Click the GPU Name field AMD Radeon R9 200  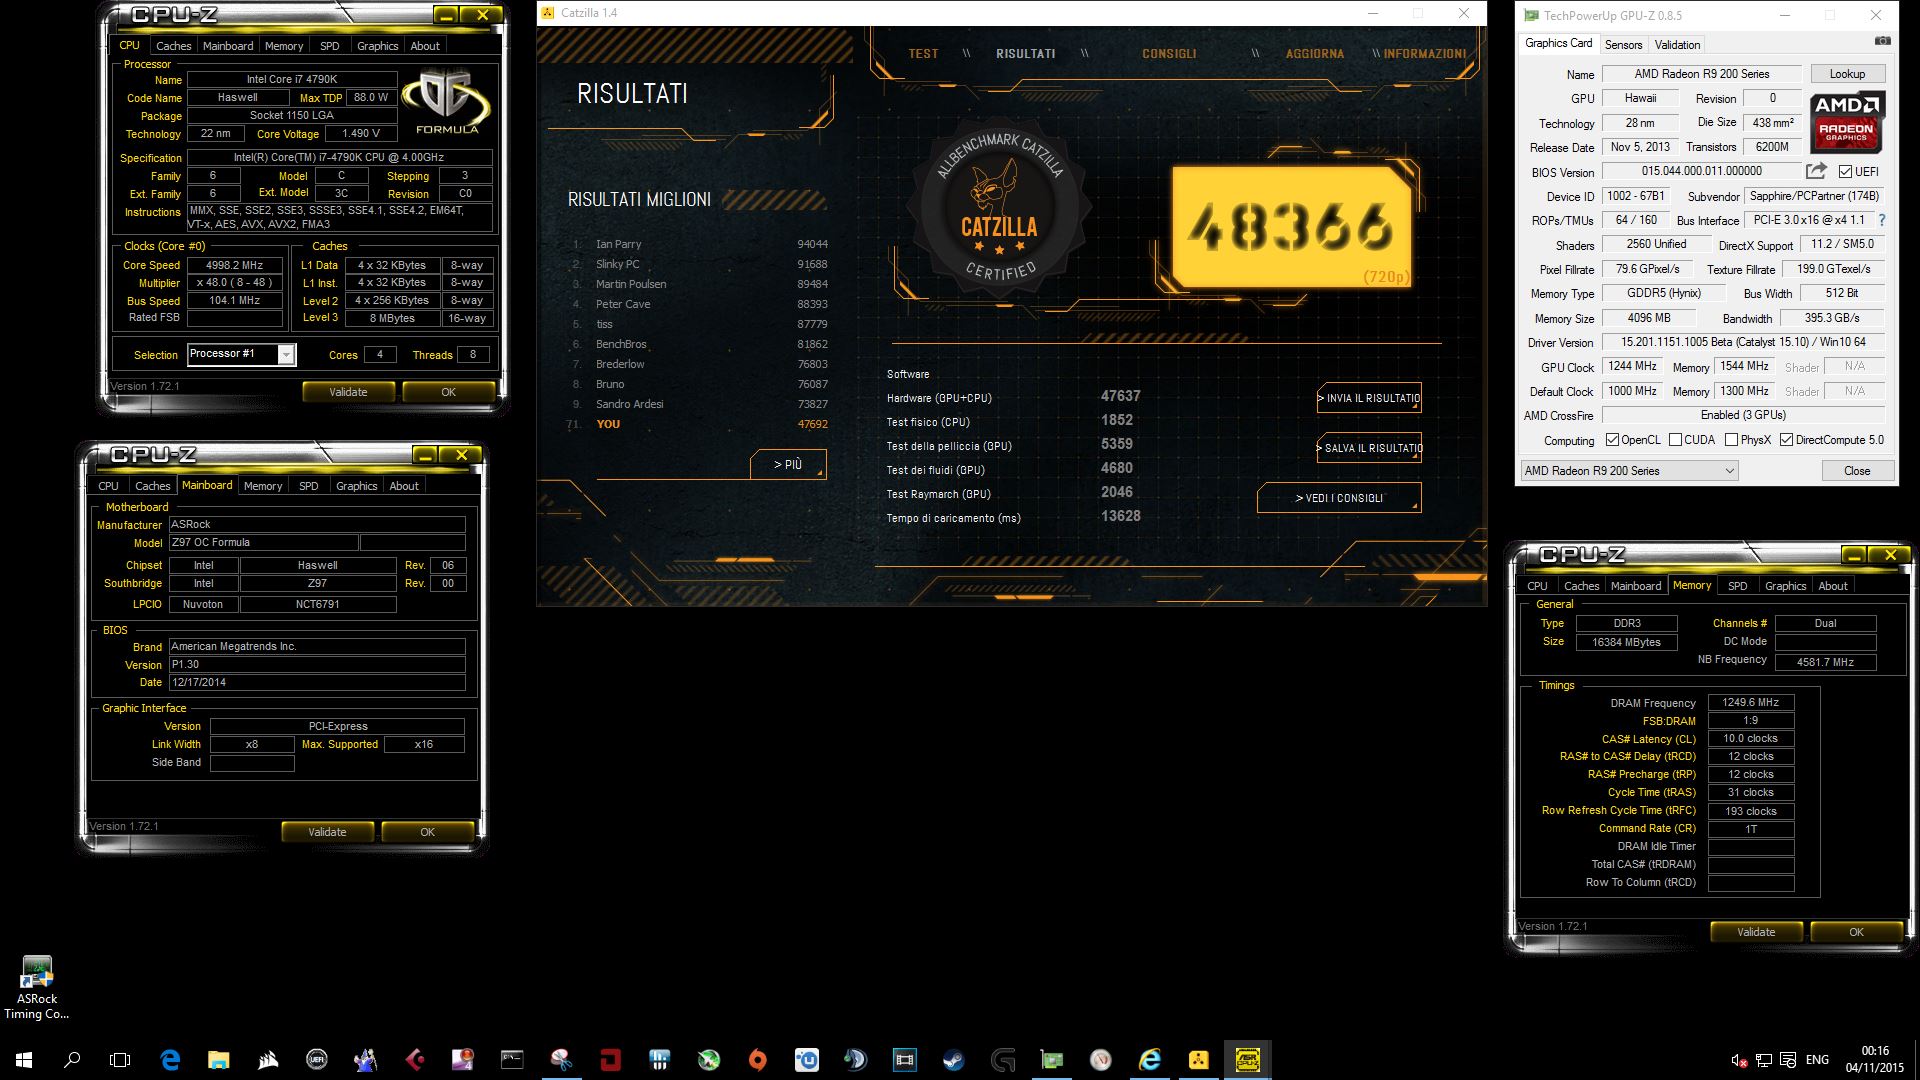point(1702,74)
